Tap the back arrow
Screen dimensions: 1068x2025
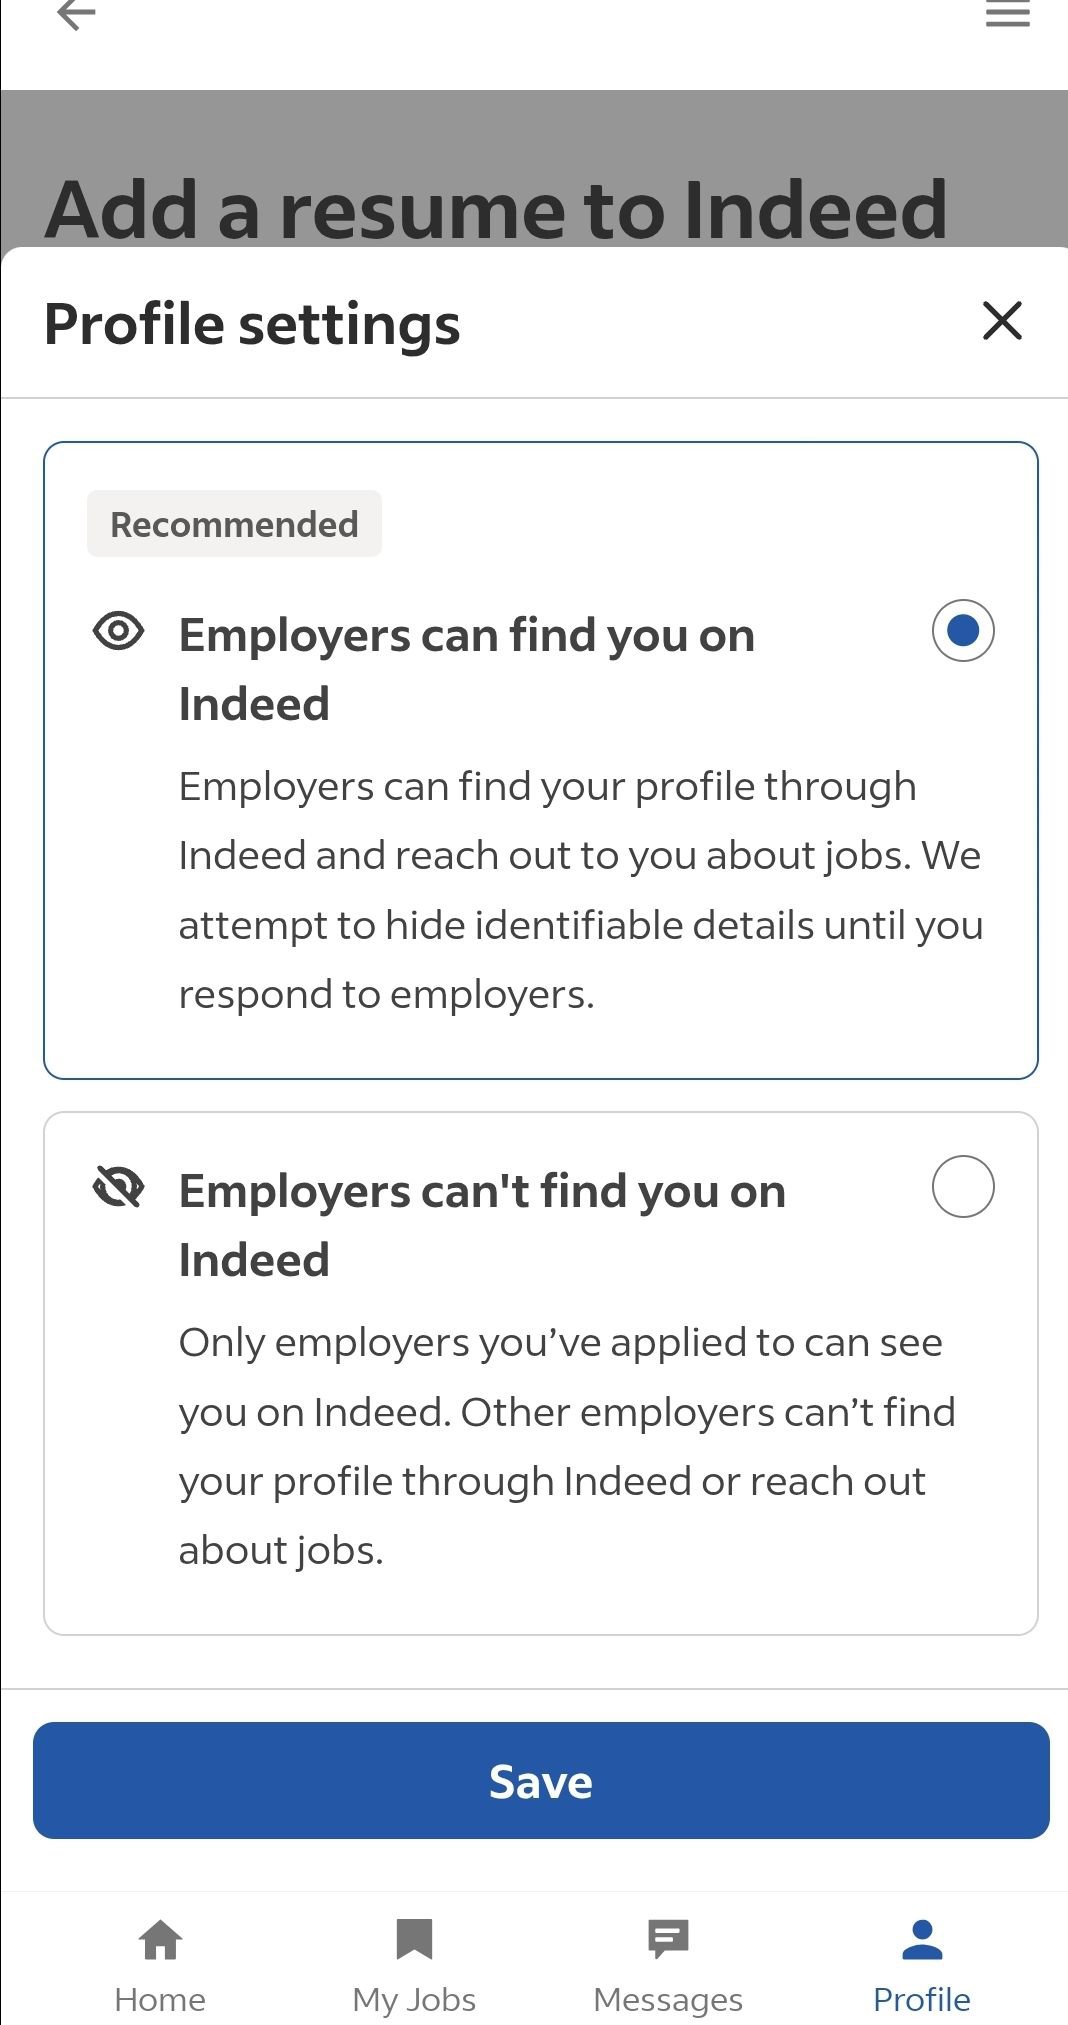coord(76,15)
